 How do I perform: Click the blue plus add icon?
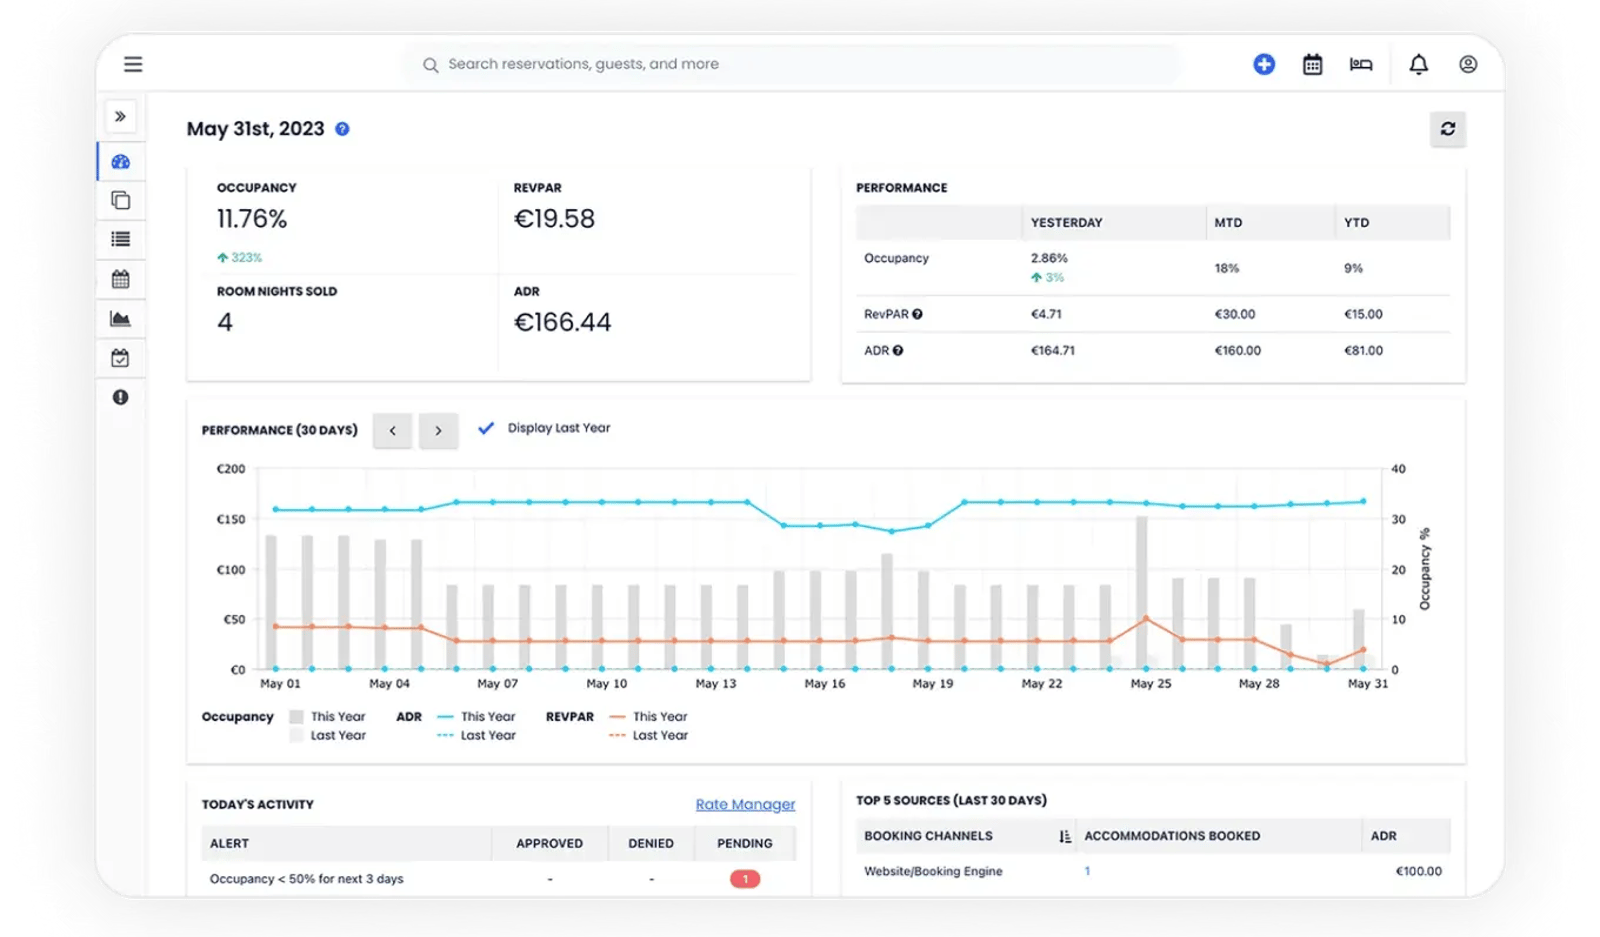[1264, 64]
